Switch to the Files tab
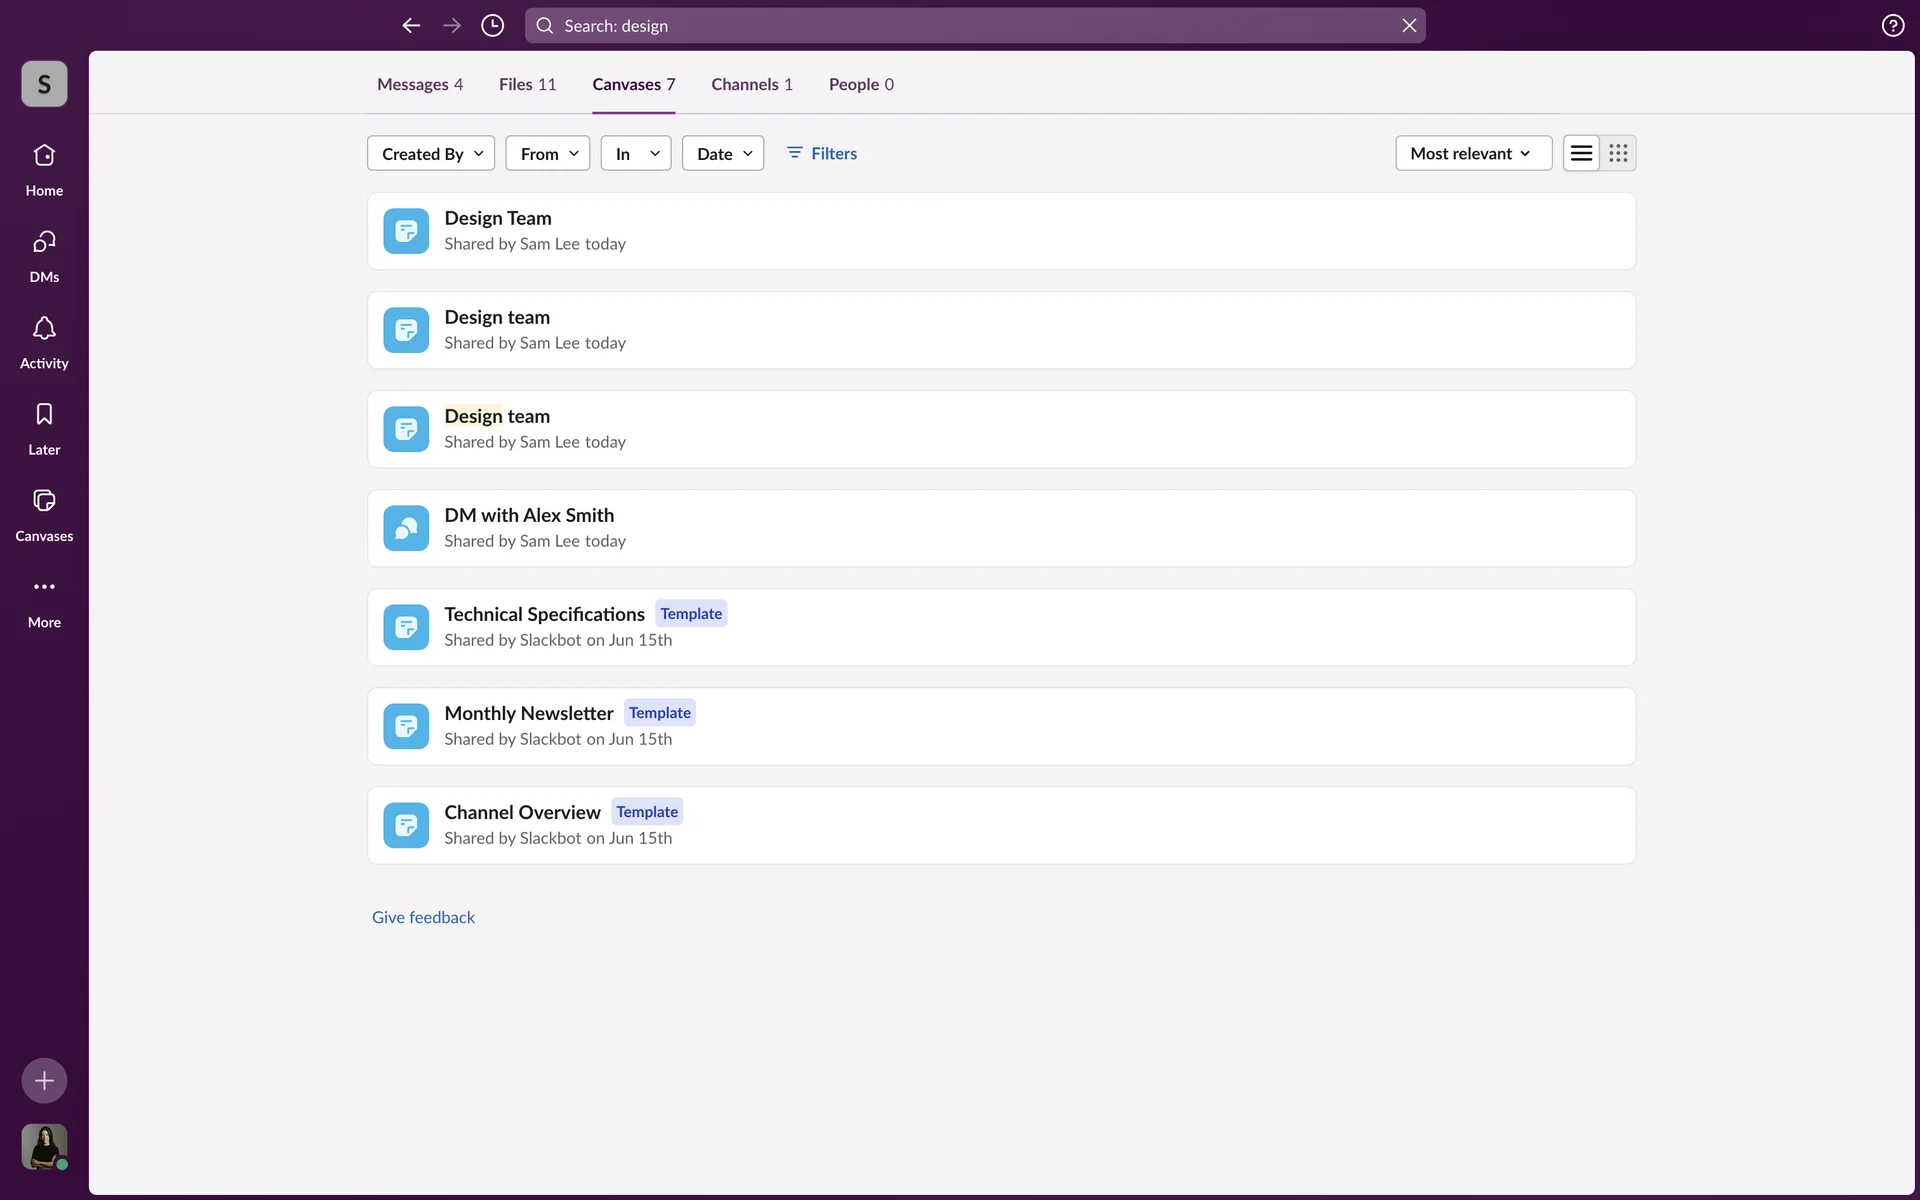The height and width of the screenshot is (1200, 1920). [x=527, y=85]
